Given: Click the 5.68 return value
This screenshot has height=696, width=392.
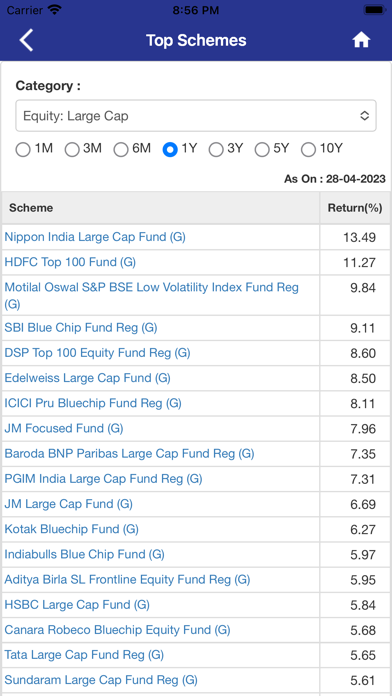Looking at the screenshot, I should [363, 631].
